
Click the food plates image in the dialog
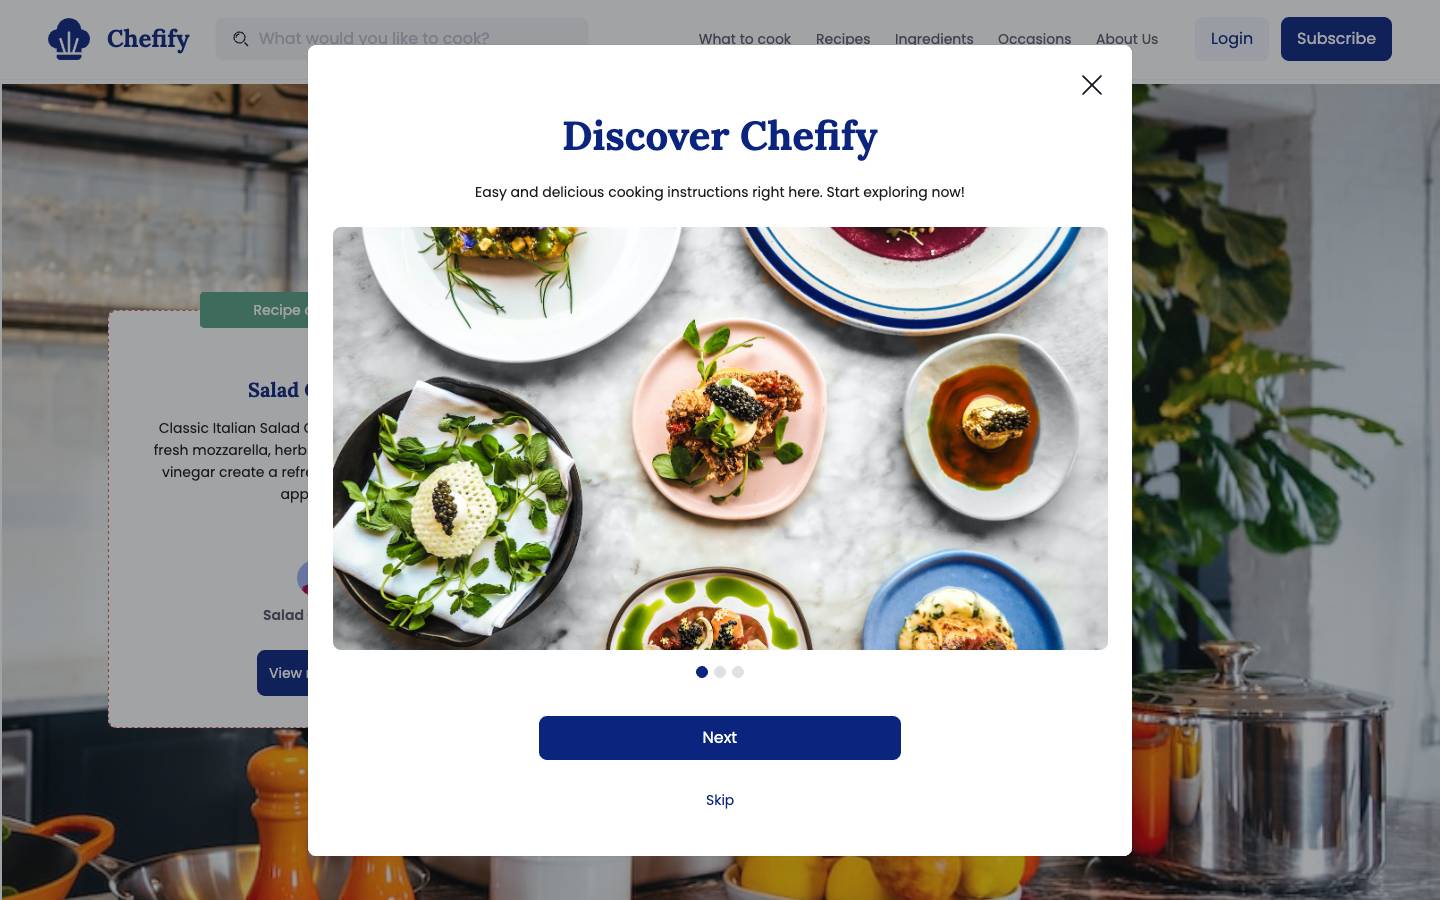click(720, 438)
